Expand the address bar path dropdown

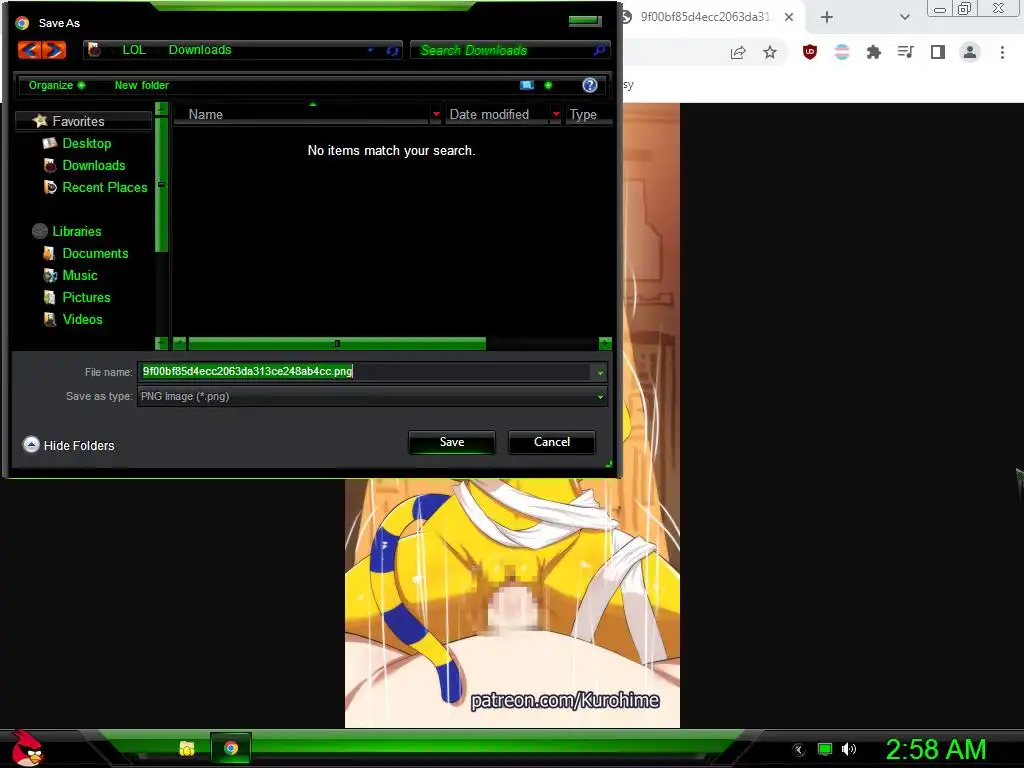(370, 50)
